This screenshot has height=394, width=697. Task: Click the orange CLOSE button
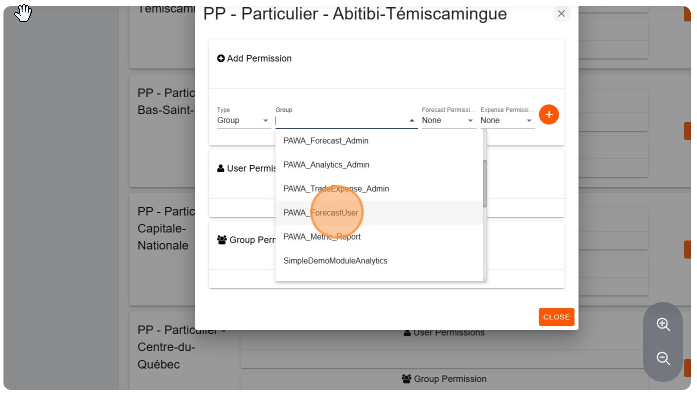point(557,317)
